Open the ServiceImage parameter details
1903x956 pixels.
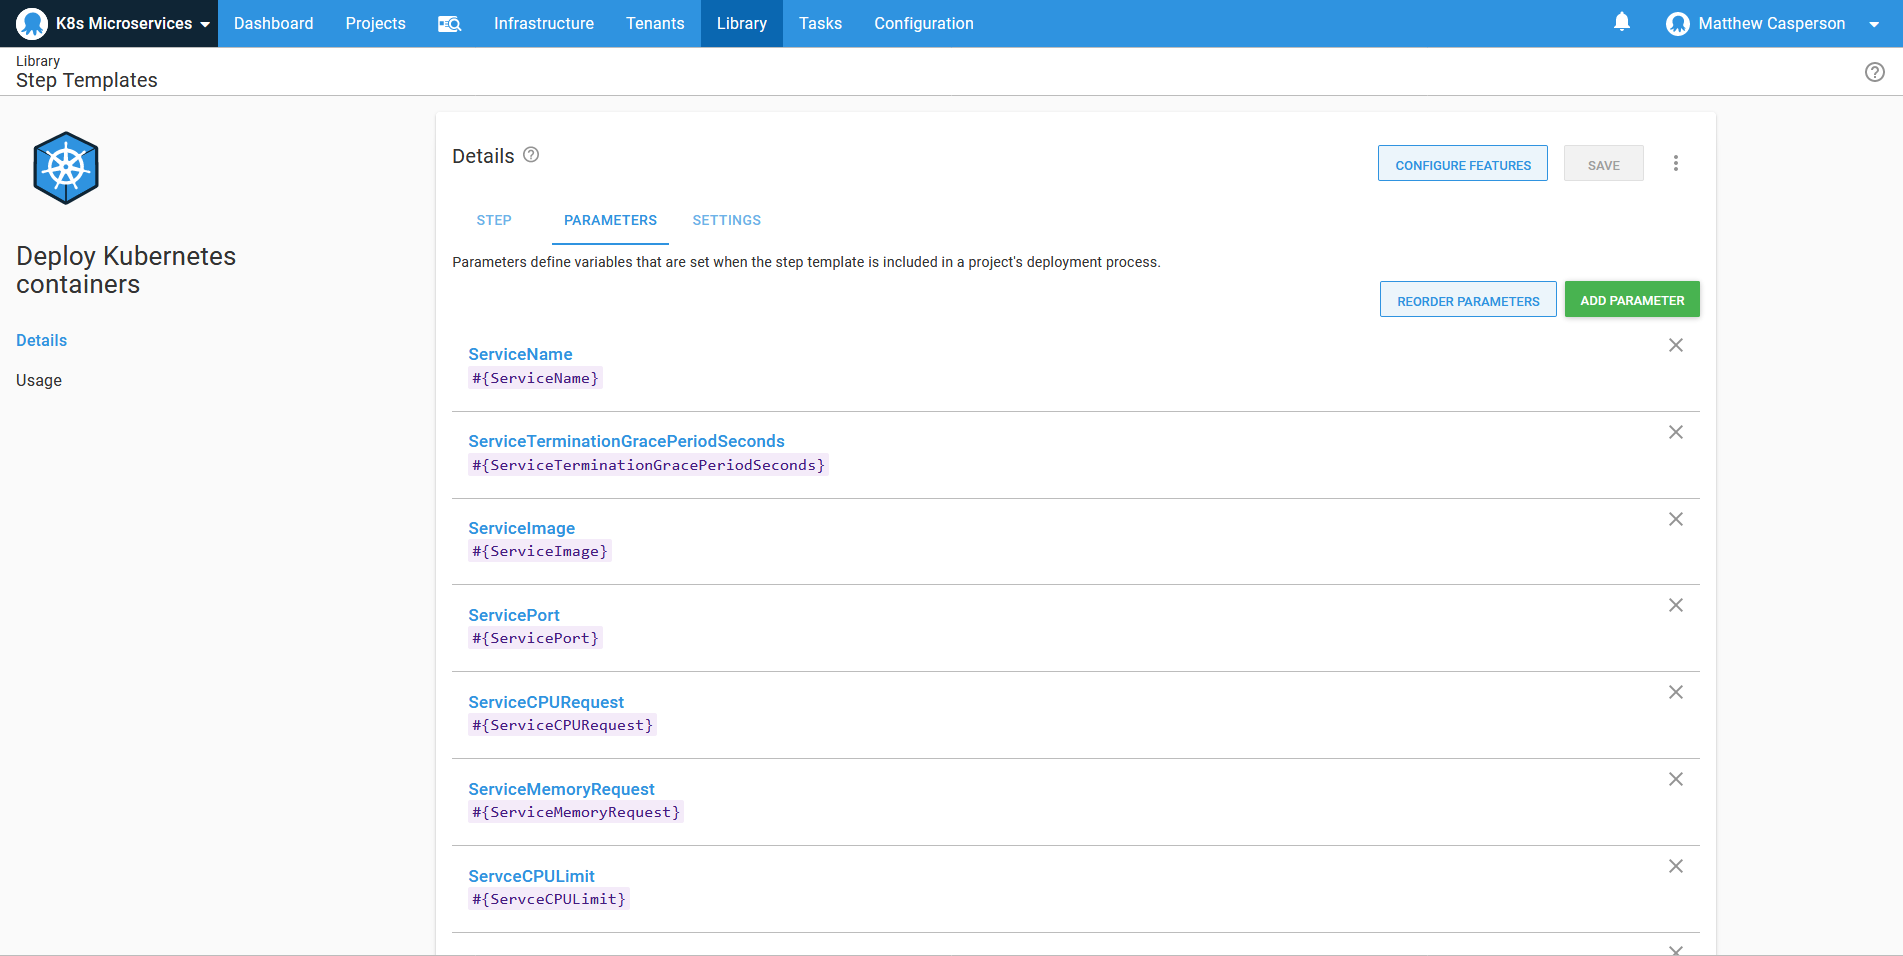[521, 528]
